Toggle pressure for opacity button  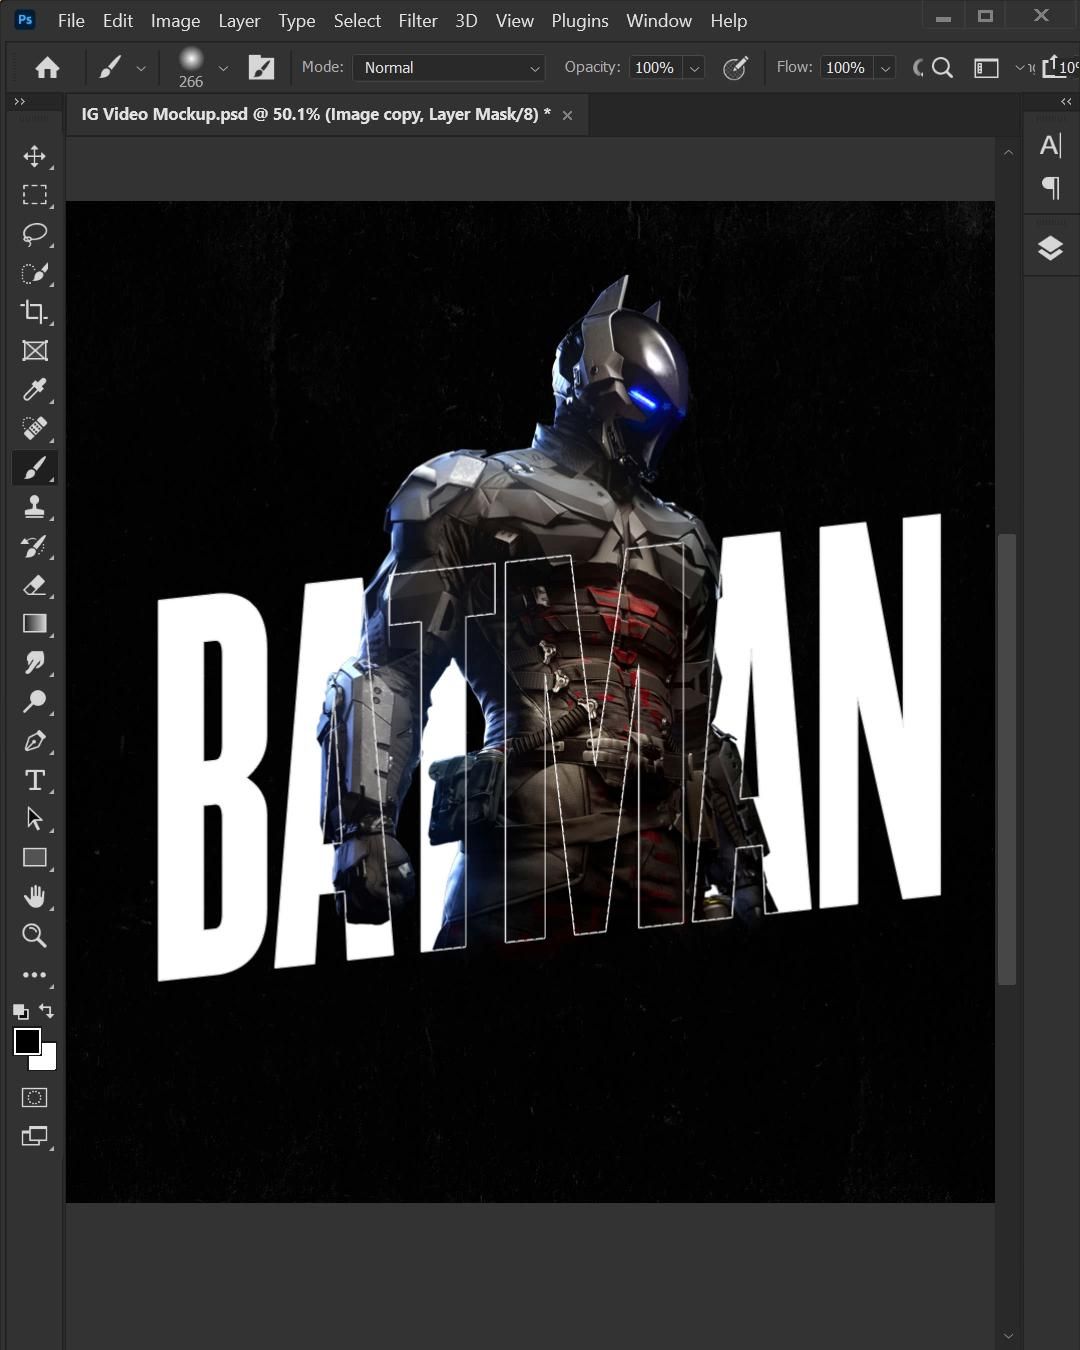pyautogui.click(x=735, y=67)
